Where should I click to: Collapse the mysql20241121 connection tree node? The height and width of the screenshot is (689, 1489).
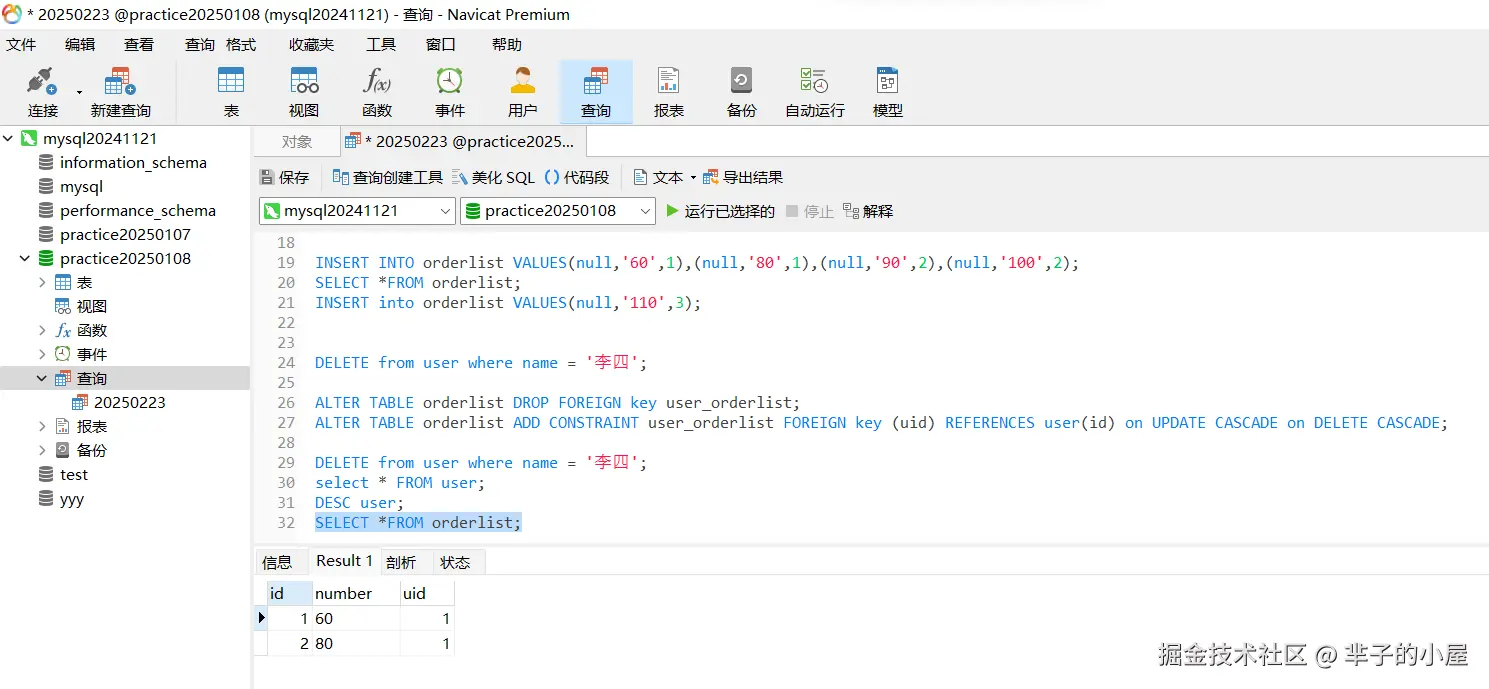8,139
